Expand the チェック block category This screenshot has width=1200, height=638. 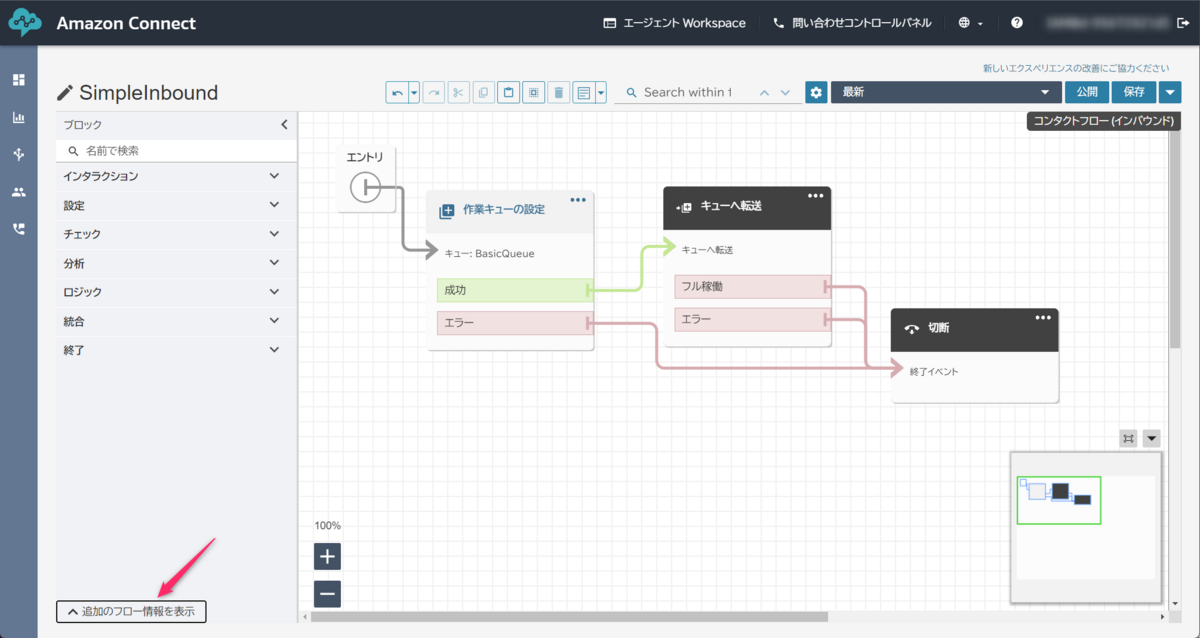point(176,234)
